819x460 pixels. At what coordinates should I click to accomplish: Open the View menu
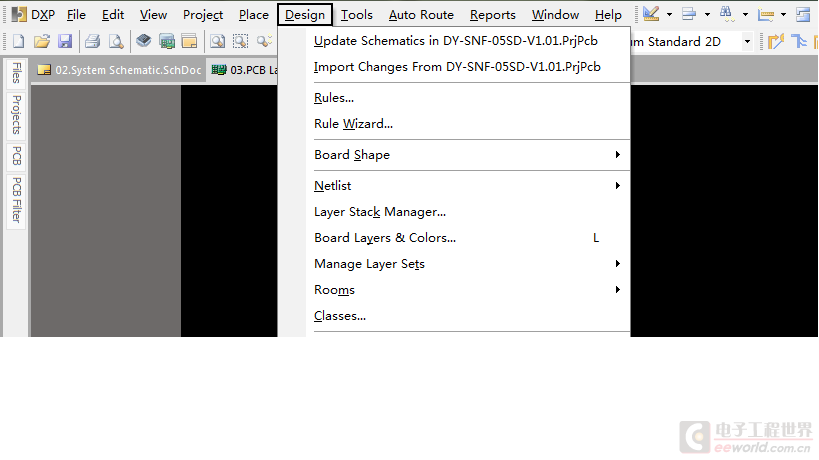pyautogui.click(x=153, y=15)
